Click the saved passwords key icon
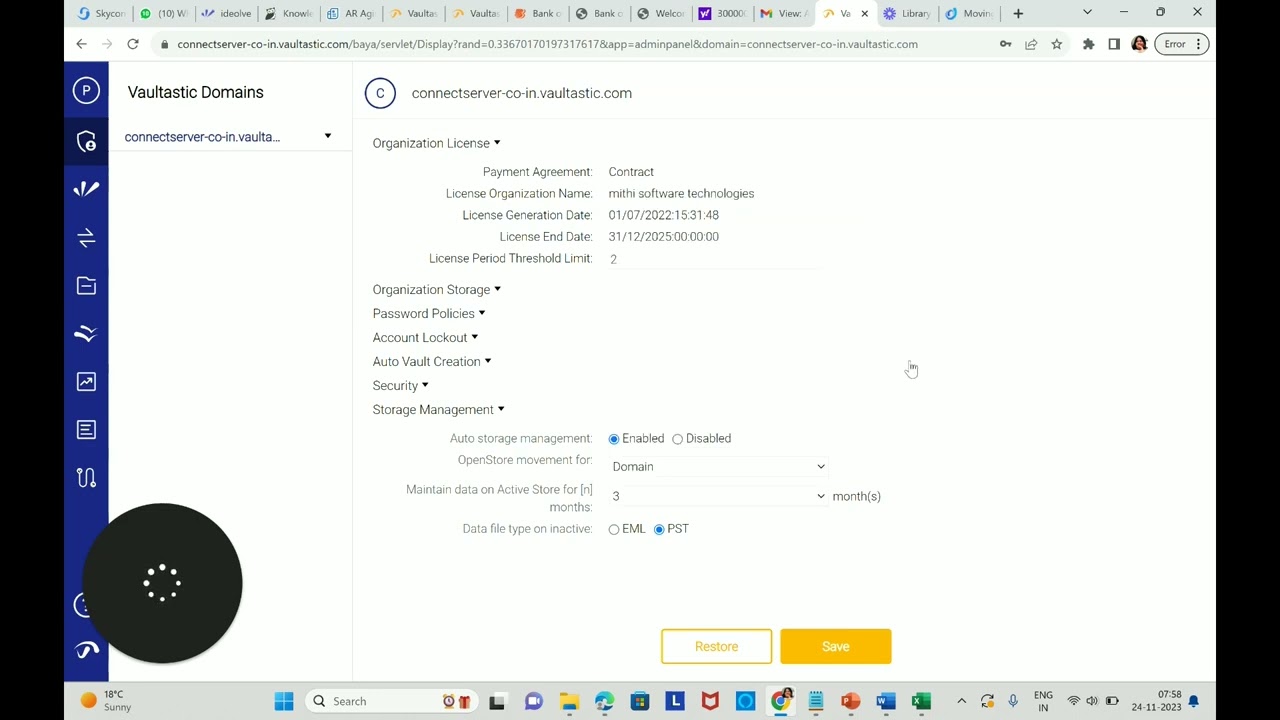This screenshot has height=720, width=1280. [1005, 44]
